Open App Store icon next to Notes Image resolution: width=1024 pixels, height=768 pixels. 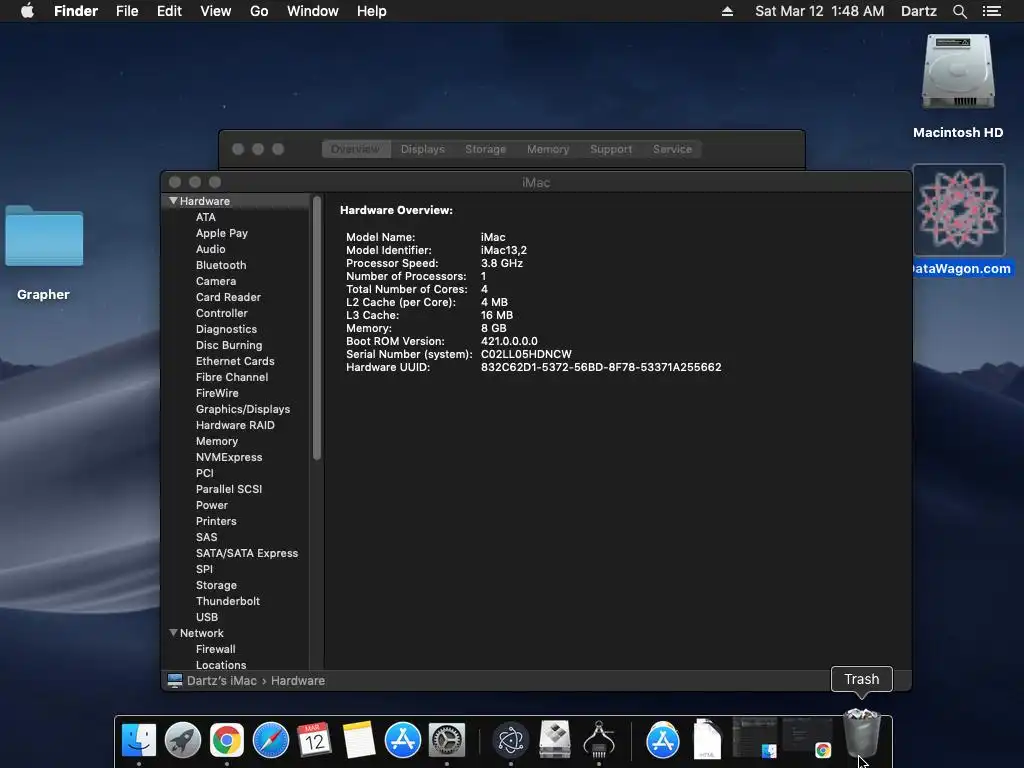[x=402, y=740]
